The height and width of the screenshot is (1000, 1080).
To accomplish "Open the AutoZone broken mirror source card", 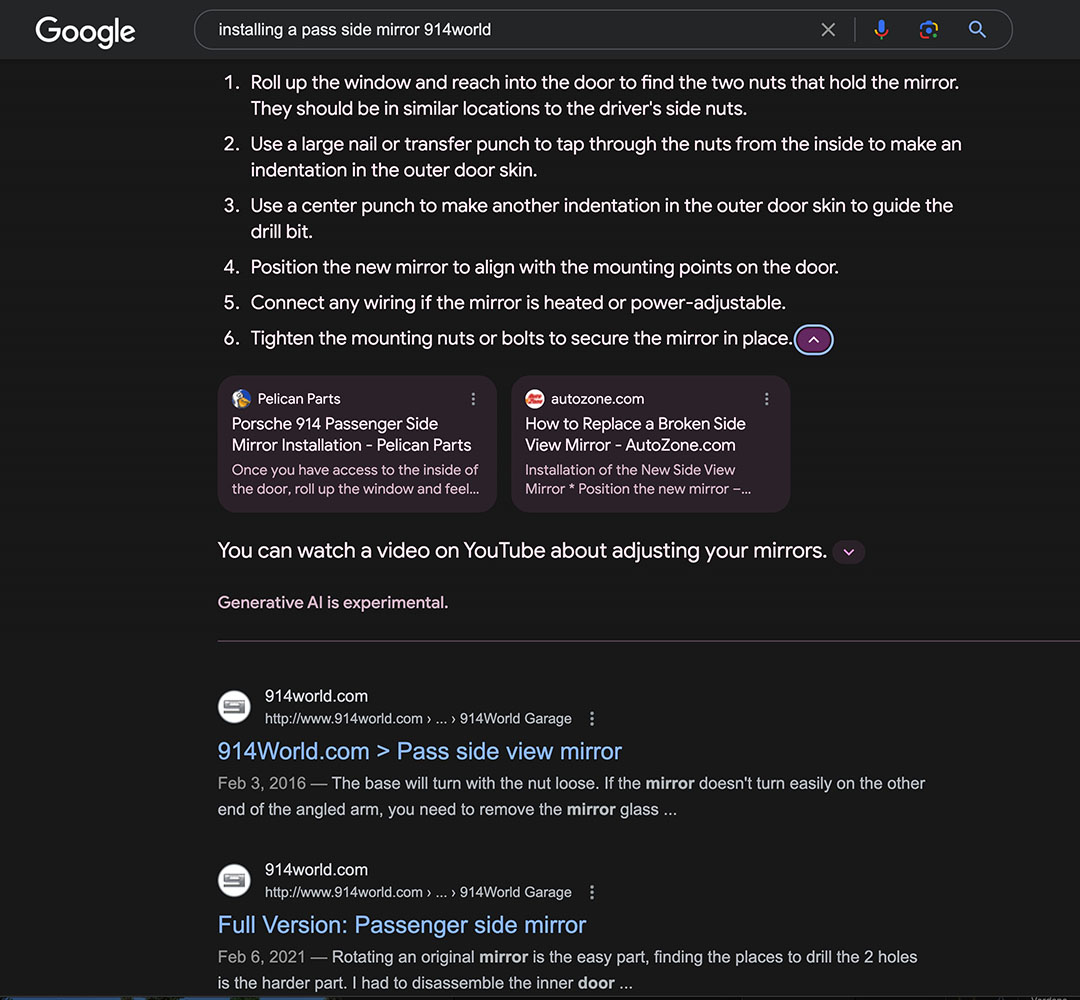I will click(650, 444).
